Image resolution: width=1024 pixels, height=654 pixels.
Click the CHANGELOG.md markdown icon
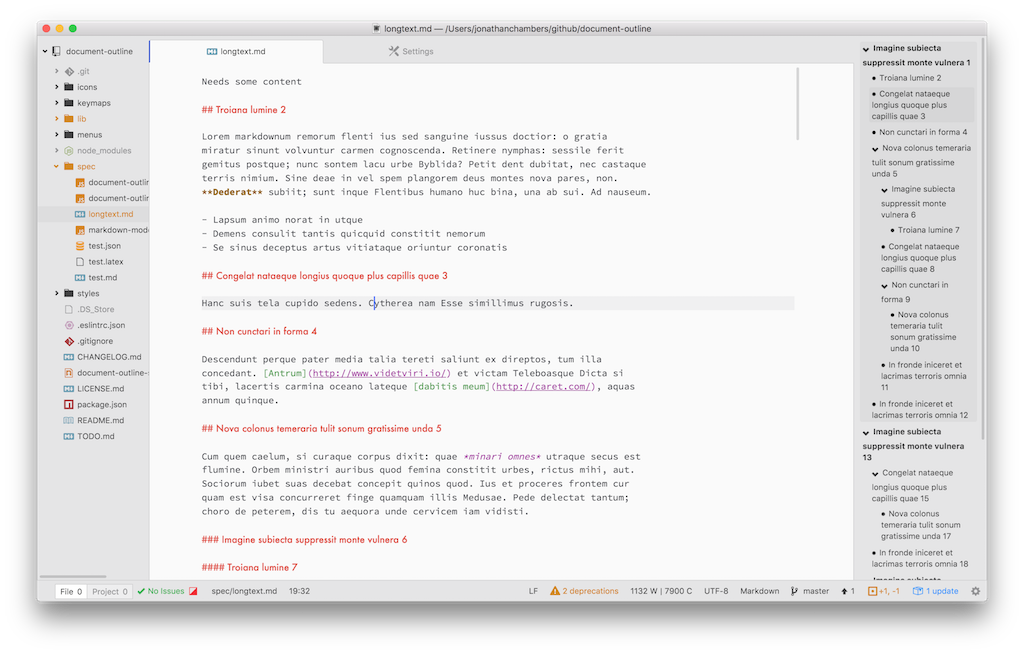pos(69,357)
